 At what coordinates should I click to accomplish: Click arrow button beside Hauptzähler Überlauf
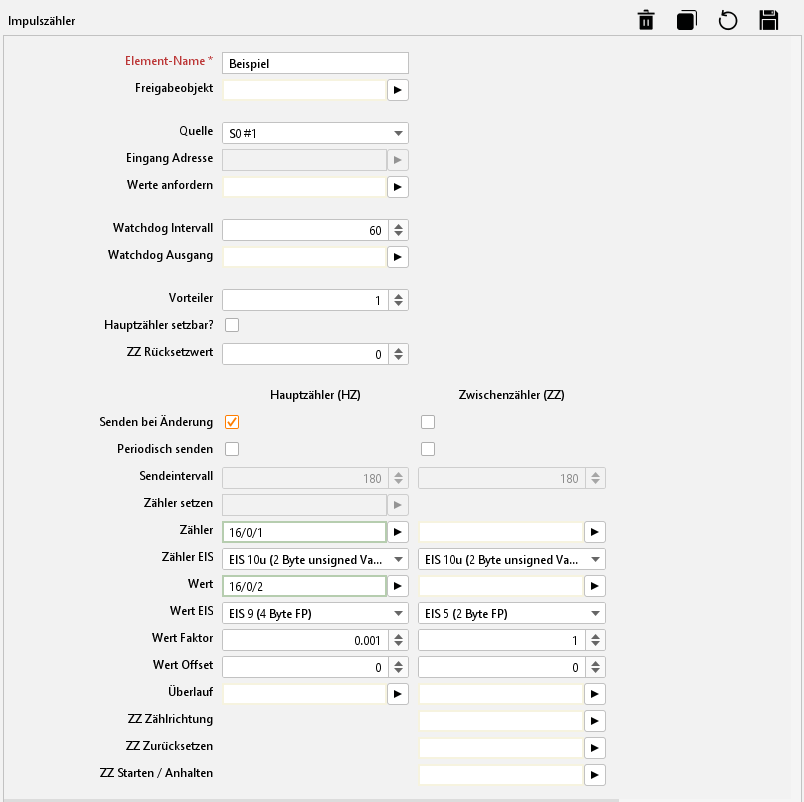[x=398, y=692]
